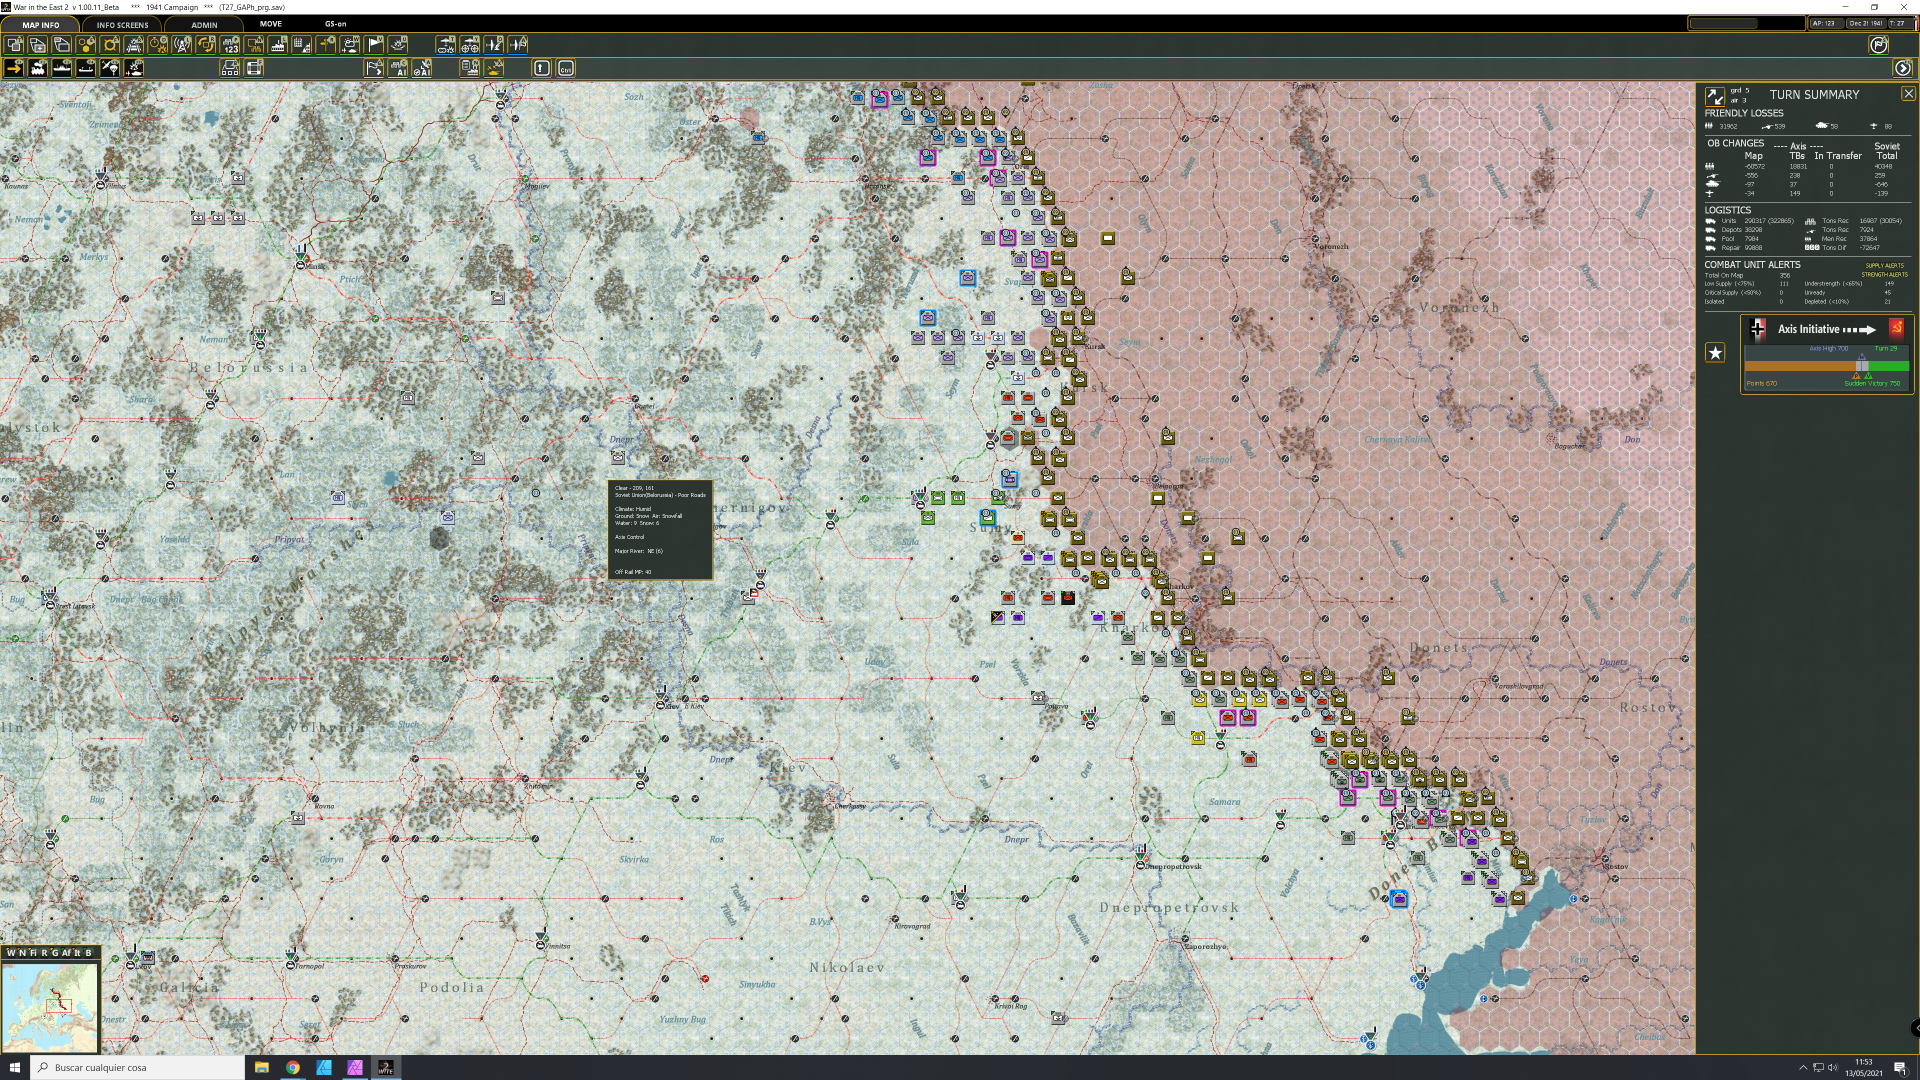This screenshot has height=1080, width=1920.
Task: Collapse the Turn Summary panel with the arrows icon
Action: pyautogui.click(x=1715, y=96)
